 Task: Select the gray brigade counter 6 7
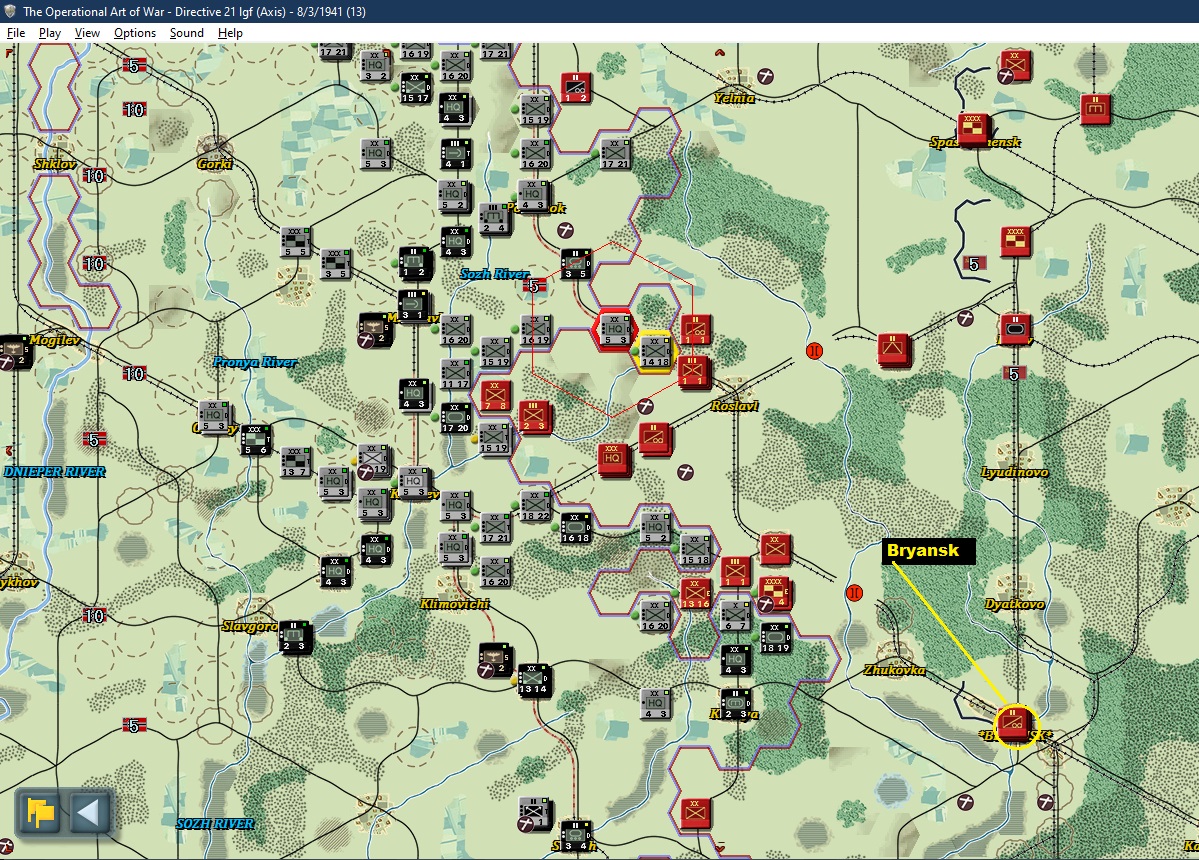[x=735, y=615]
